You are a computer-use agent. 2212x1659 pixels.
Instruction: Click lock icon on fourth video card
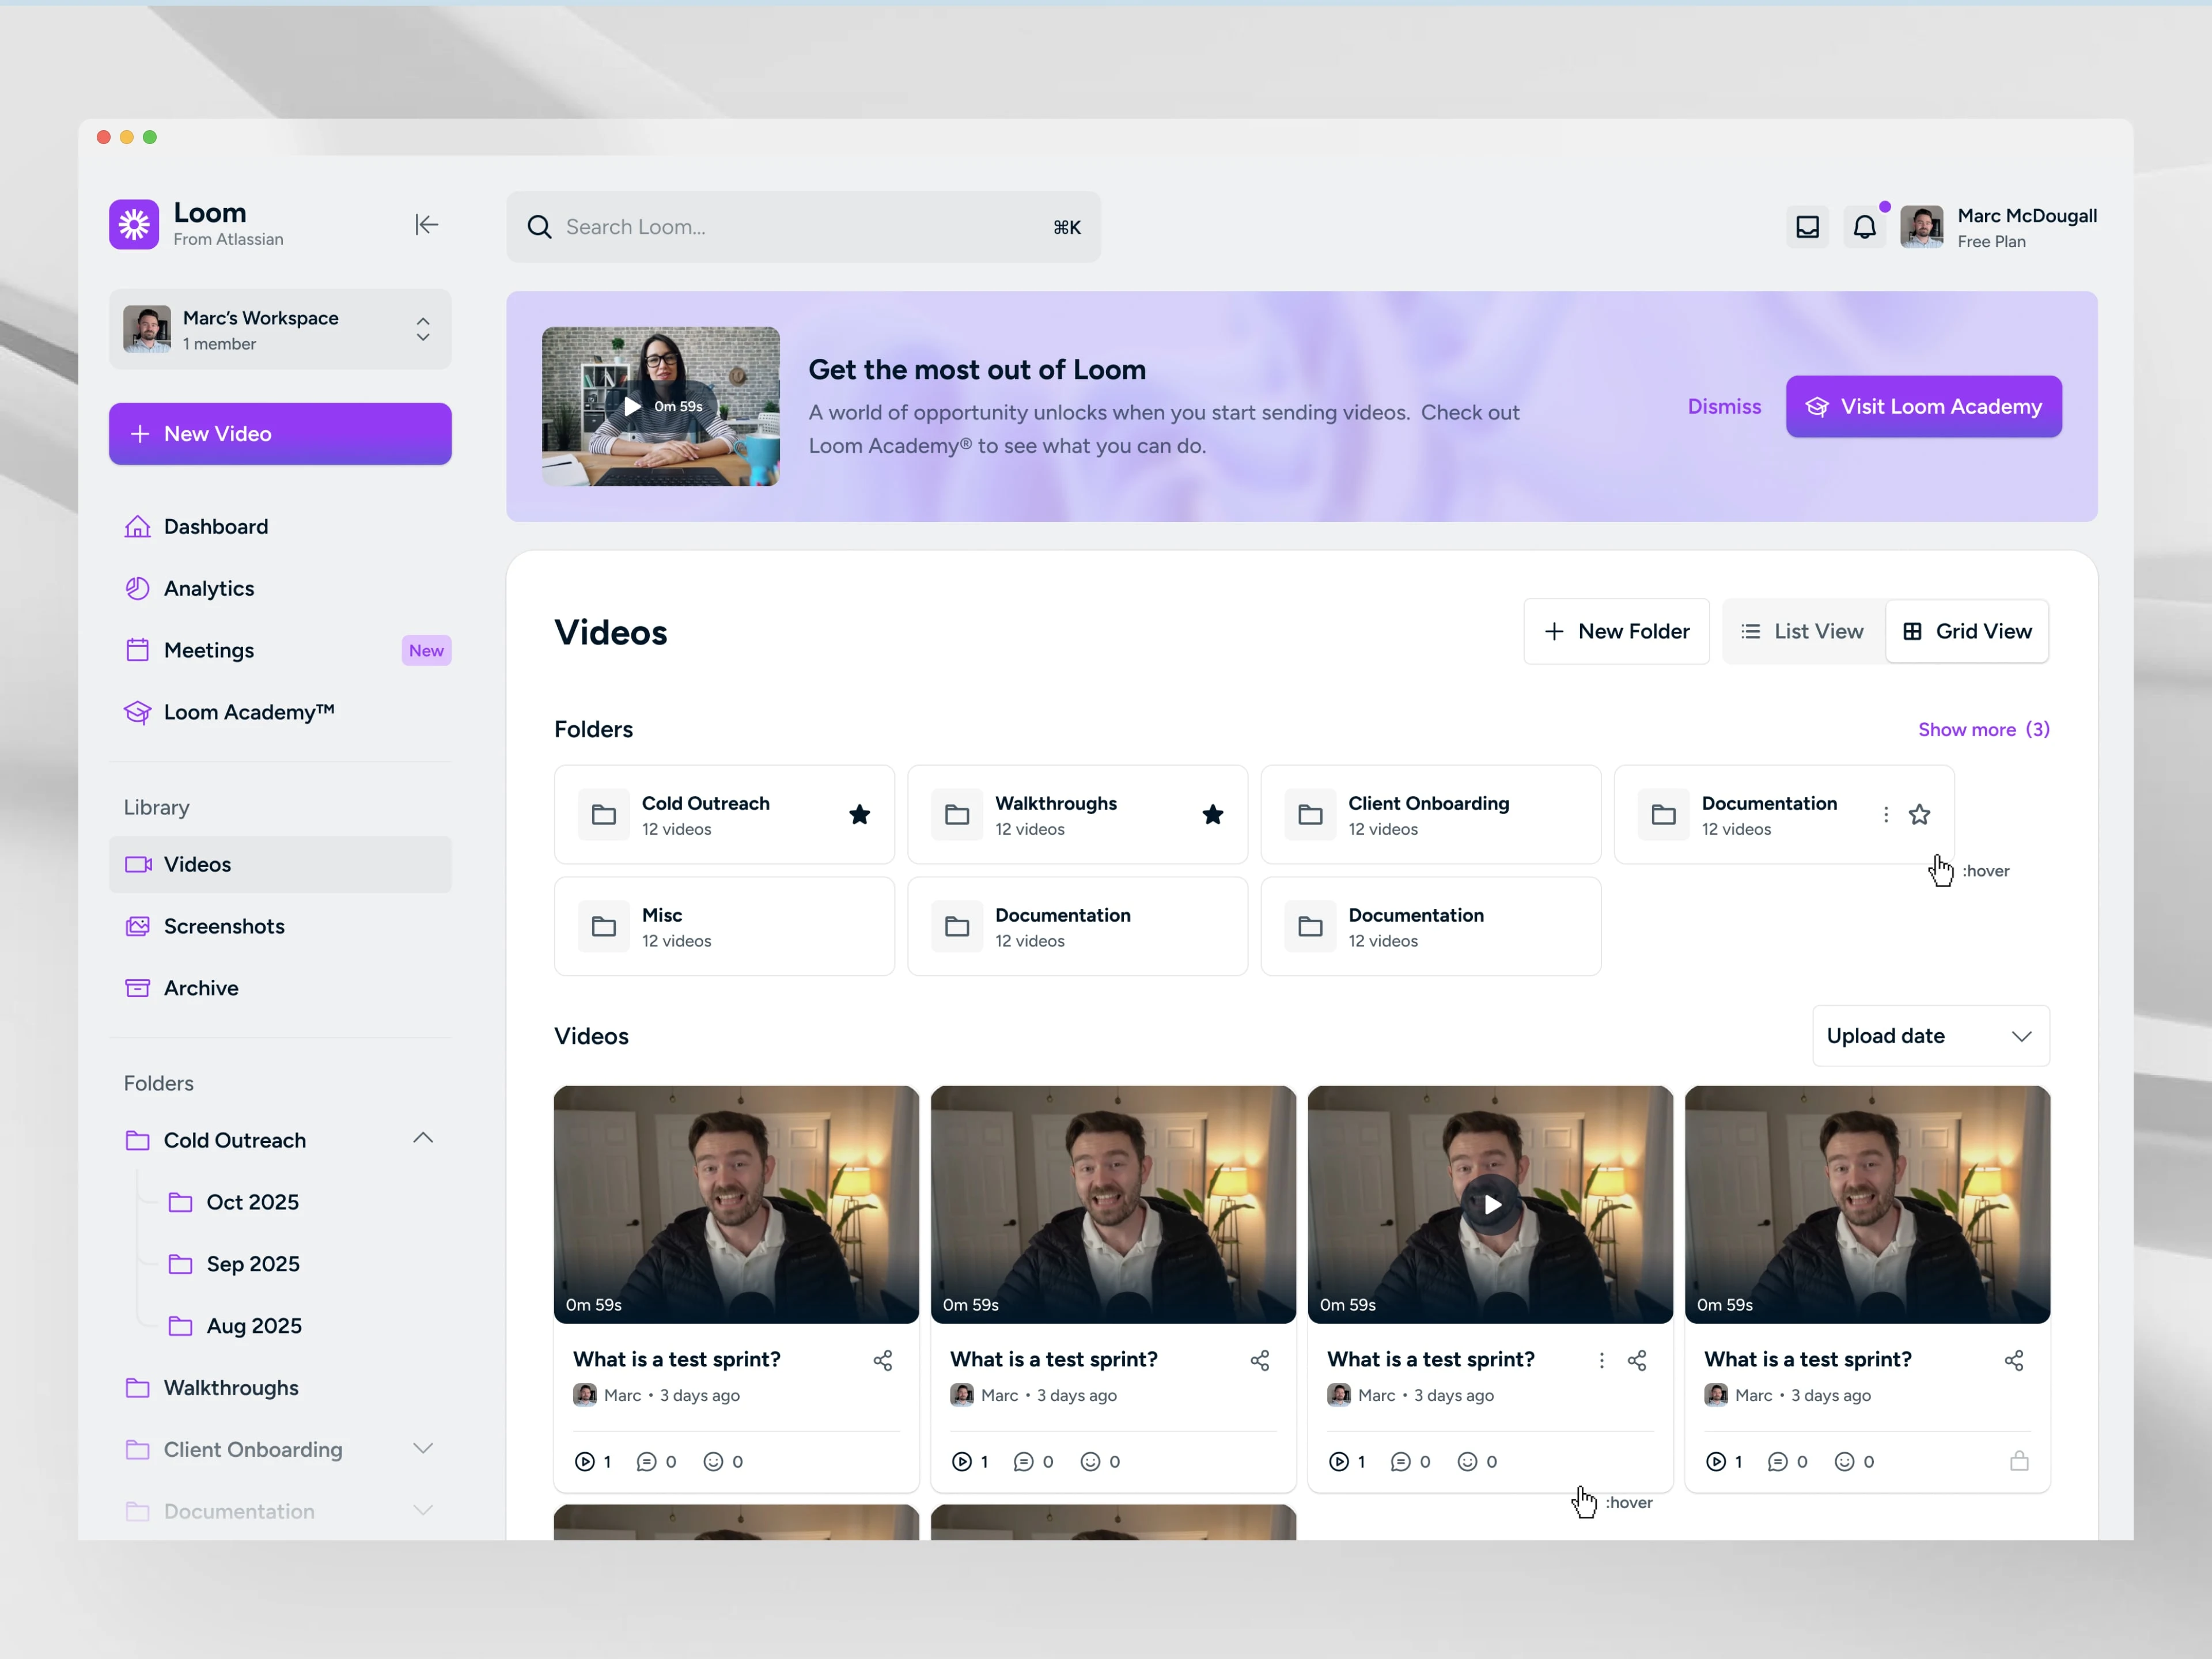coord(2018,1461)
